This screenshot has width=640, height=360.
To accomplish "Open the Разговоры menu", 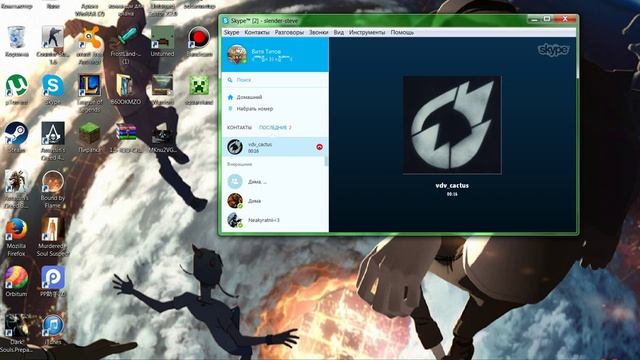I will (289, 32).
